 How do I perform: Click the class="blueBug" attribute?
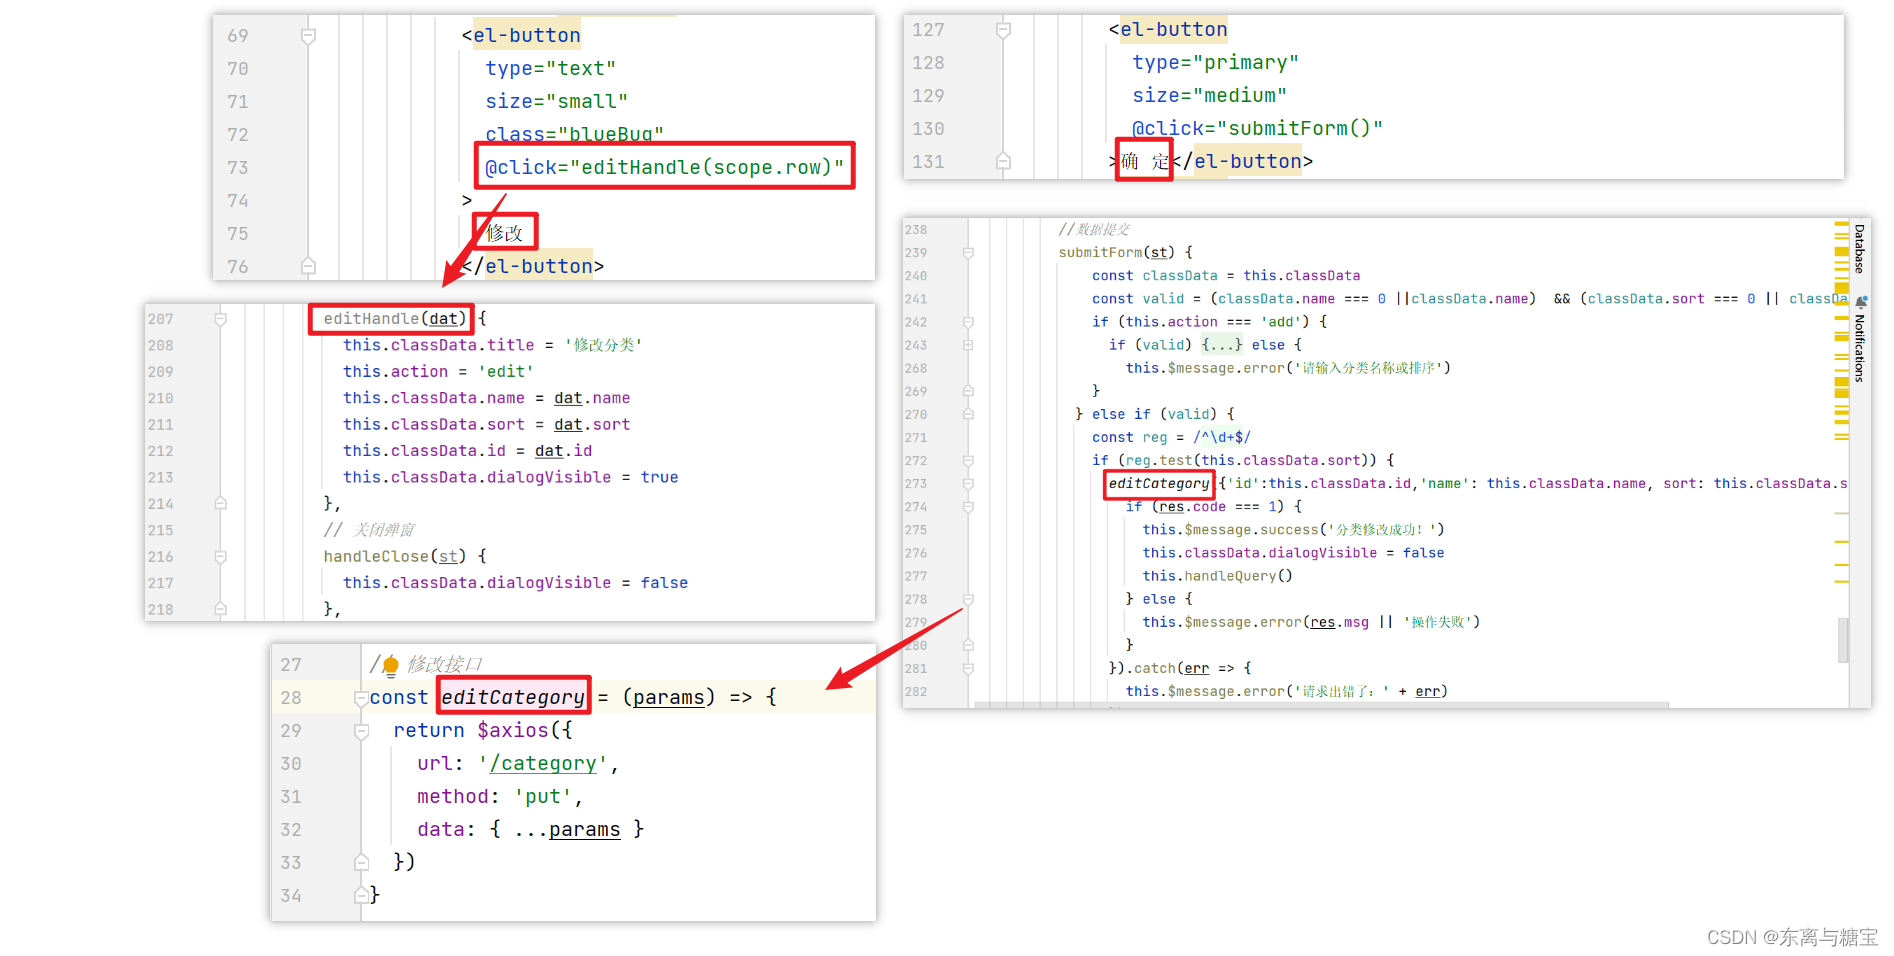[x=574, y=134]
